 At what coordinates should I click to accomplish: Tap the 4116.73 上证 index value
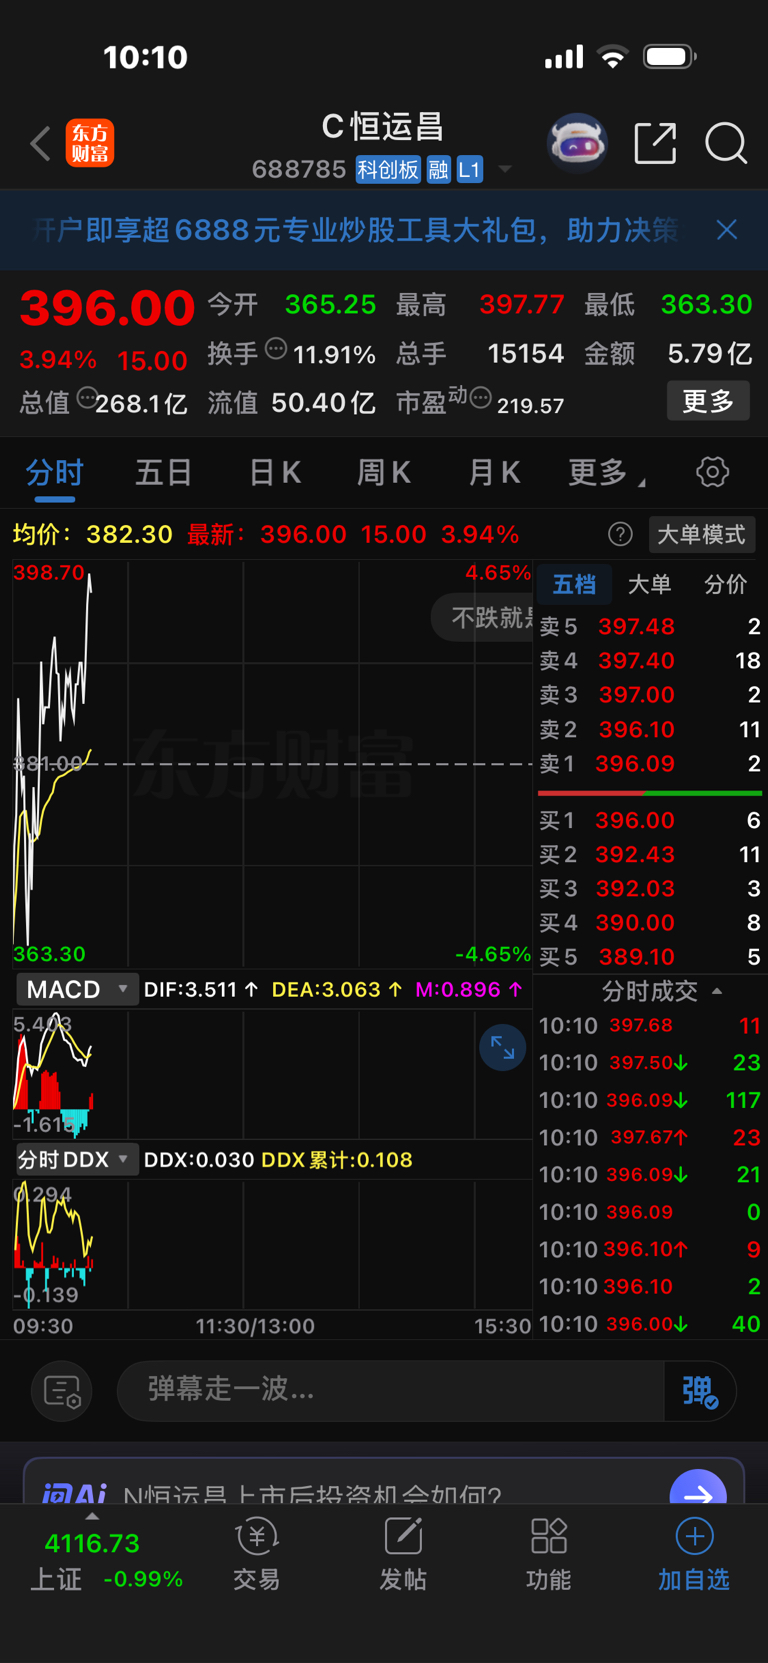[92, 1544]
